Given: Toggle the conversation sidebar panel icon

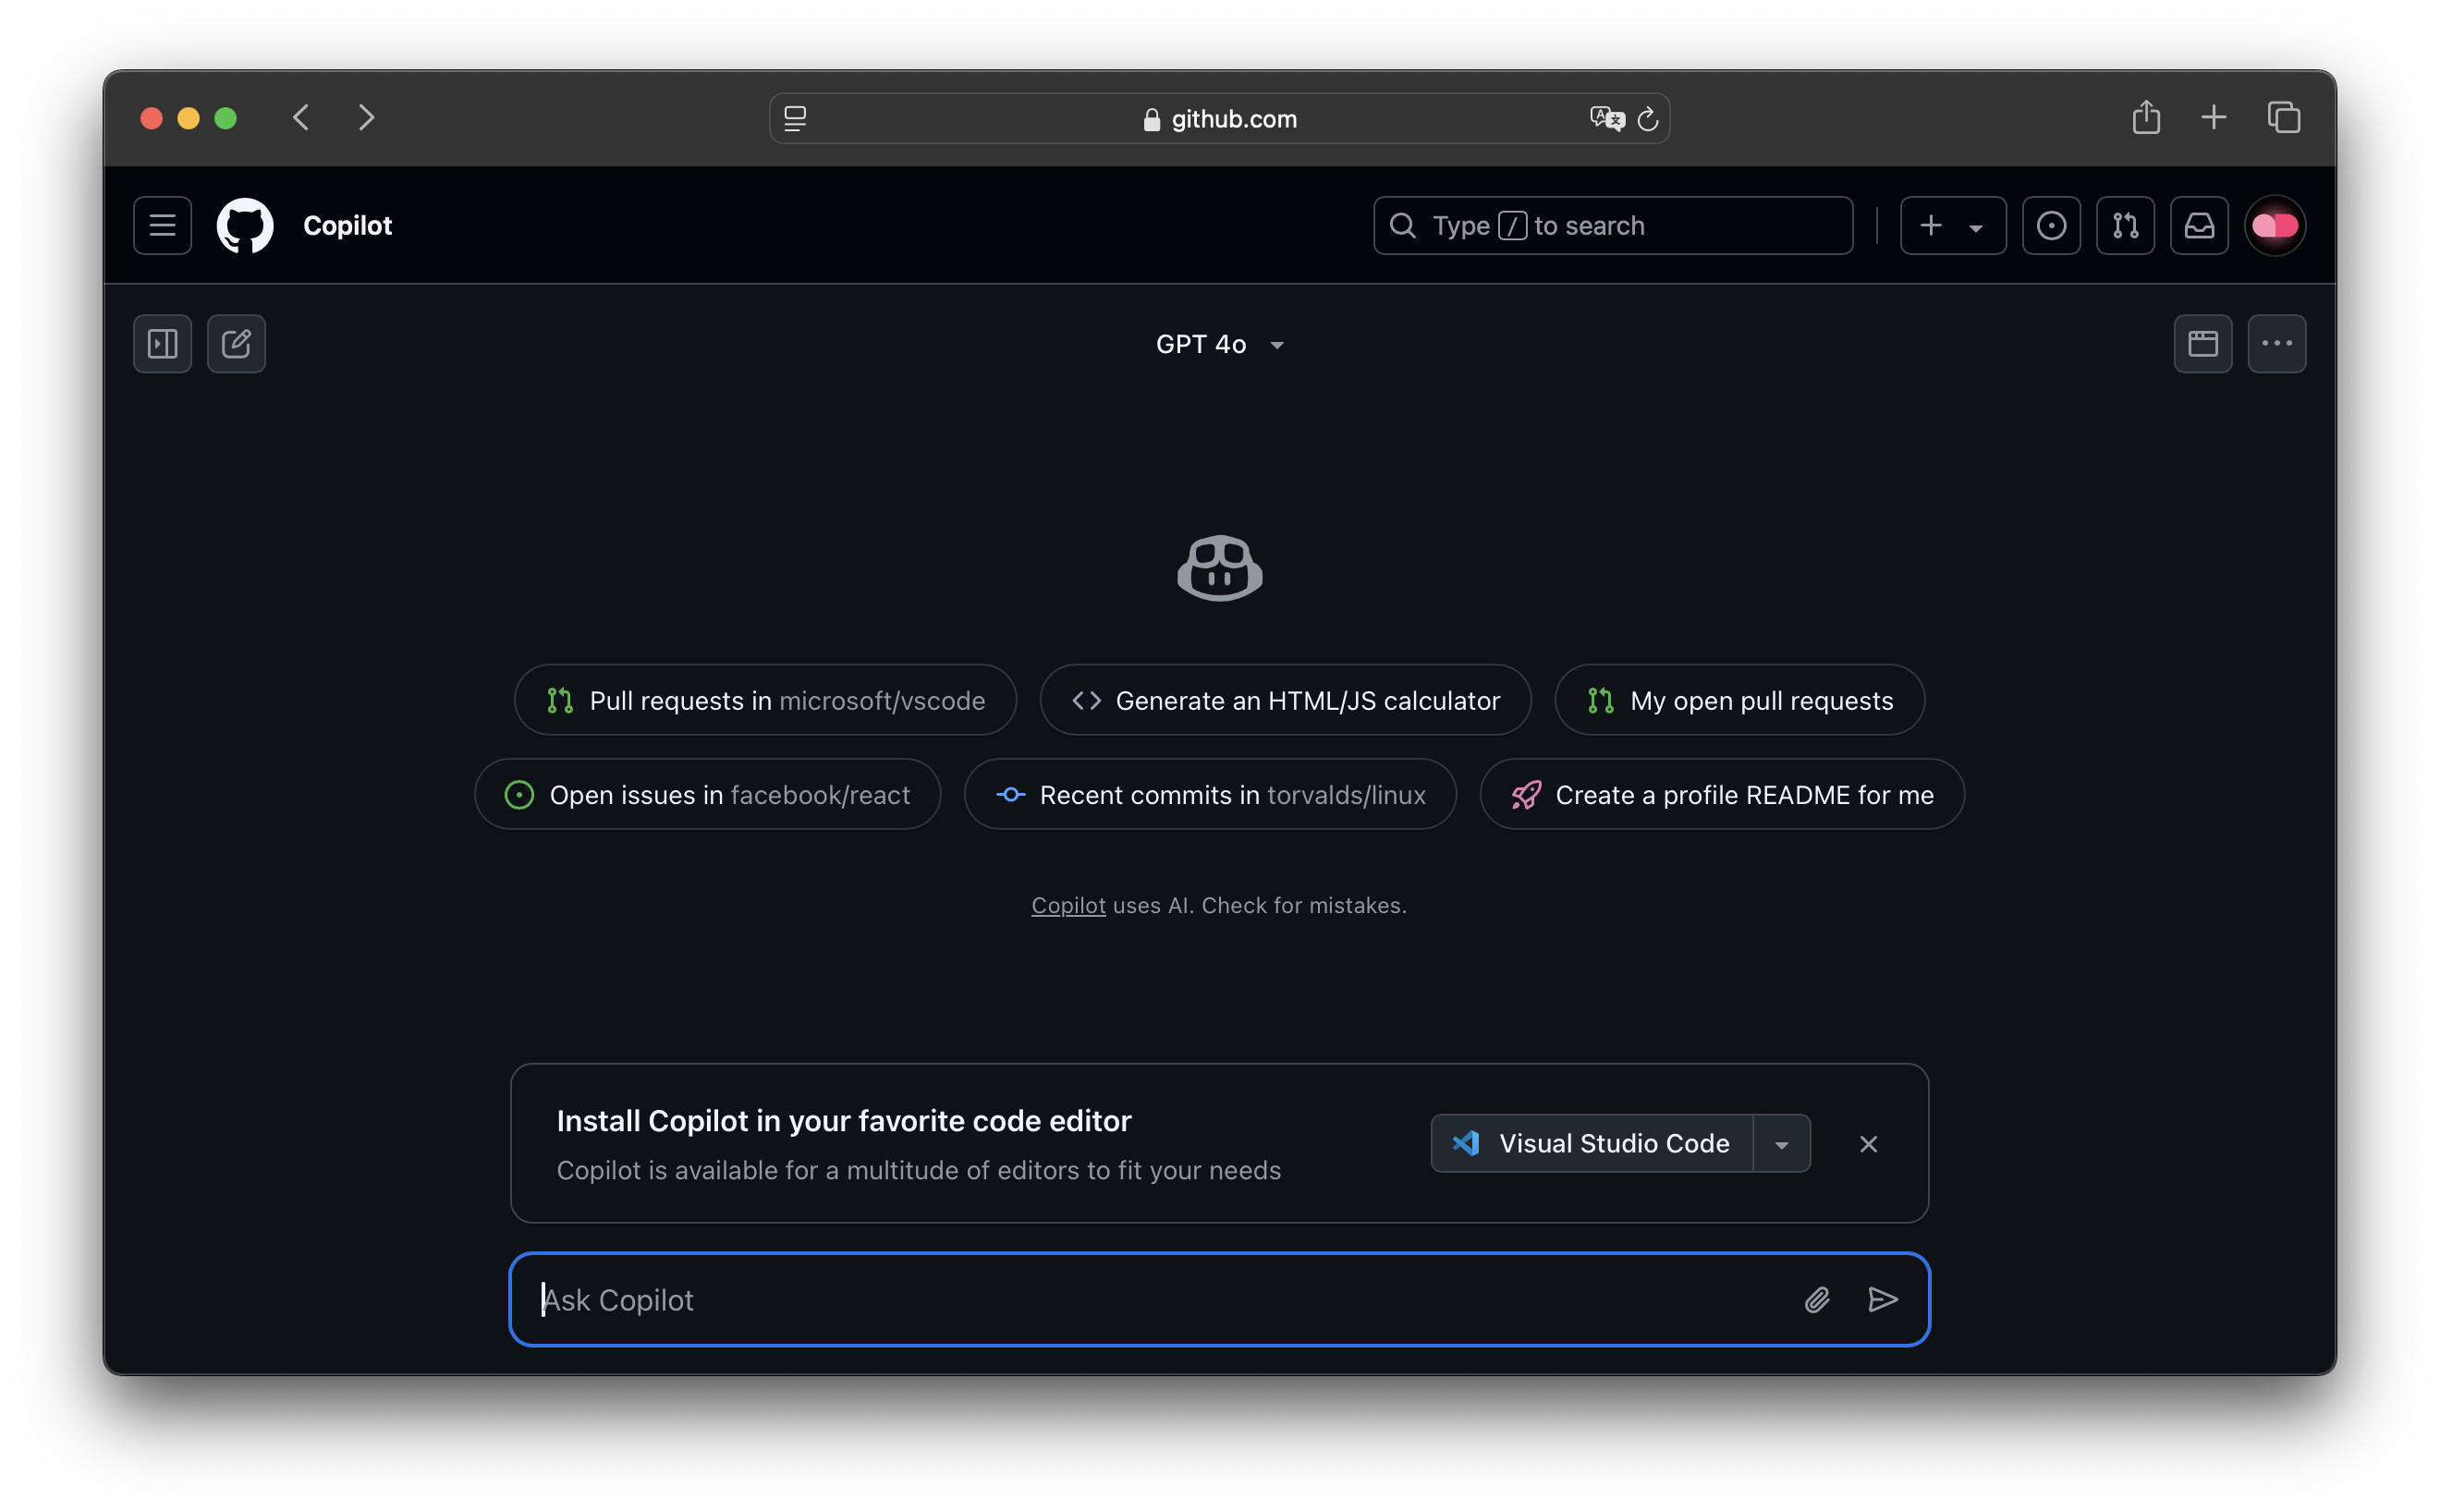Looking at the screenshot, I should tap(162, 344).
